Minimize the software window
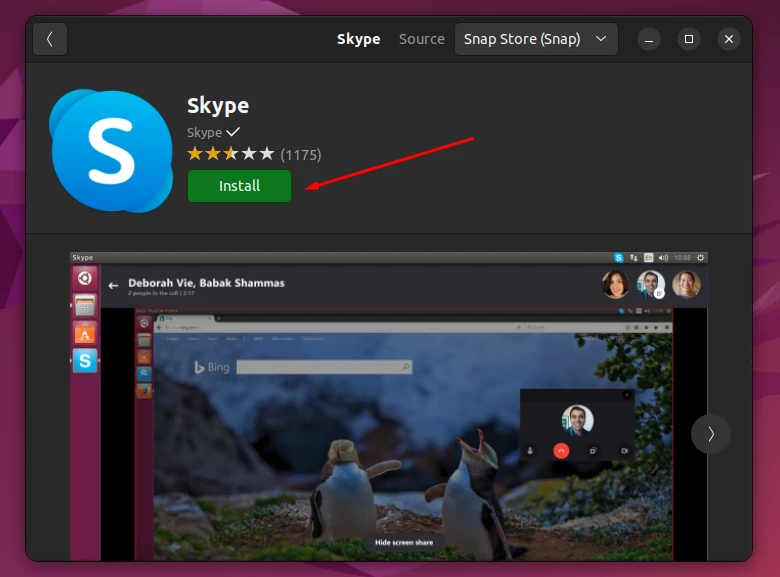Screen dimensions: 780x577 649,39
